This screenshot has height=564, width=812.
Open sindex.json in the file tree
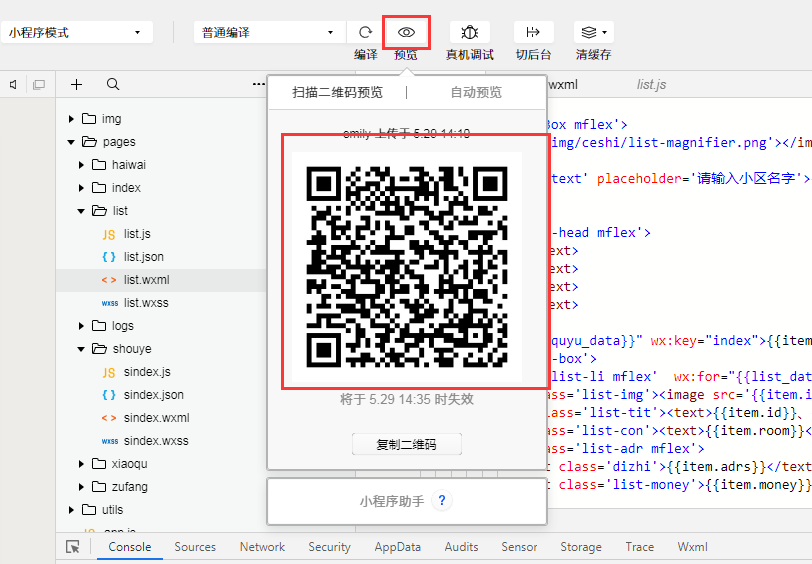click(154, 395)
